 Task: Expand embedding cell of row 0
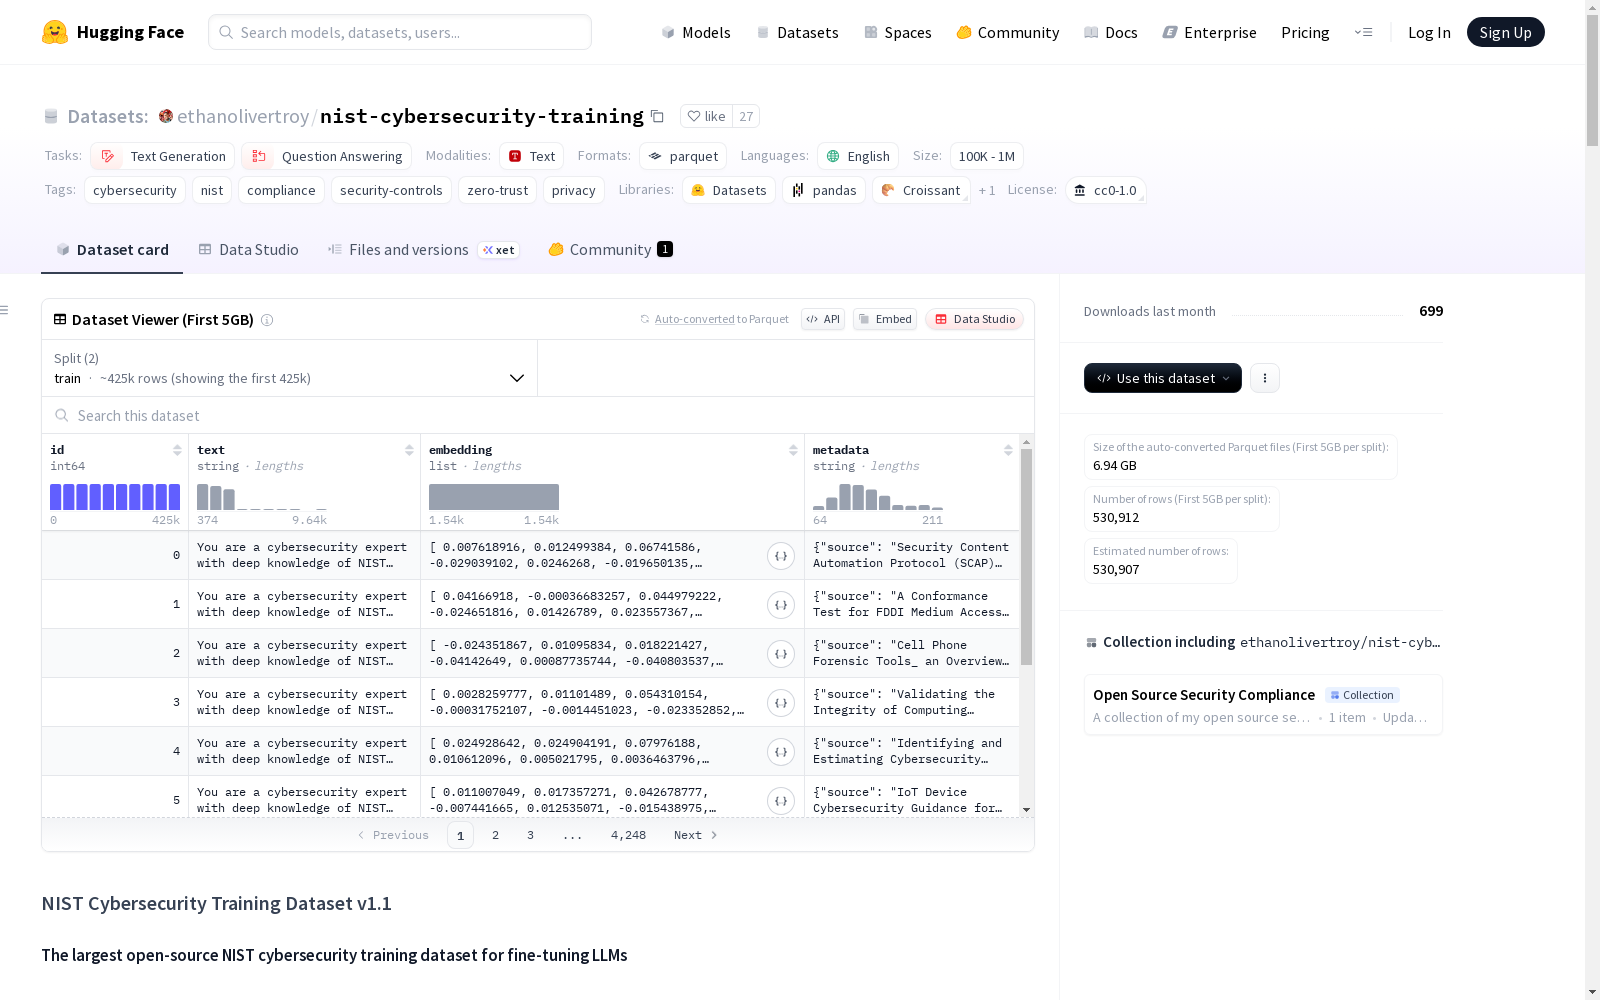click(781, 556)
